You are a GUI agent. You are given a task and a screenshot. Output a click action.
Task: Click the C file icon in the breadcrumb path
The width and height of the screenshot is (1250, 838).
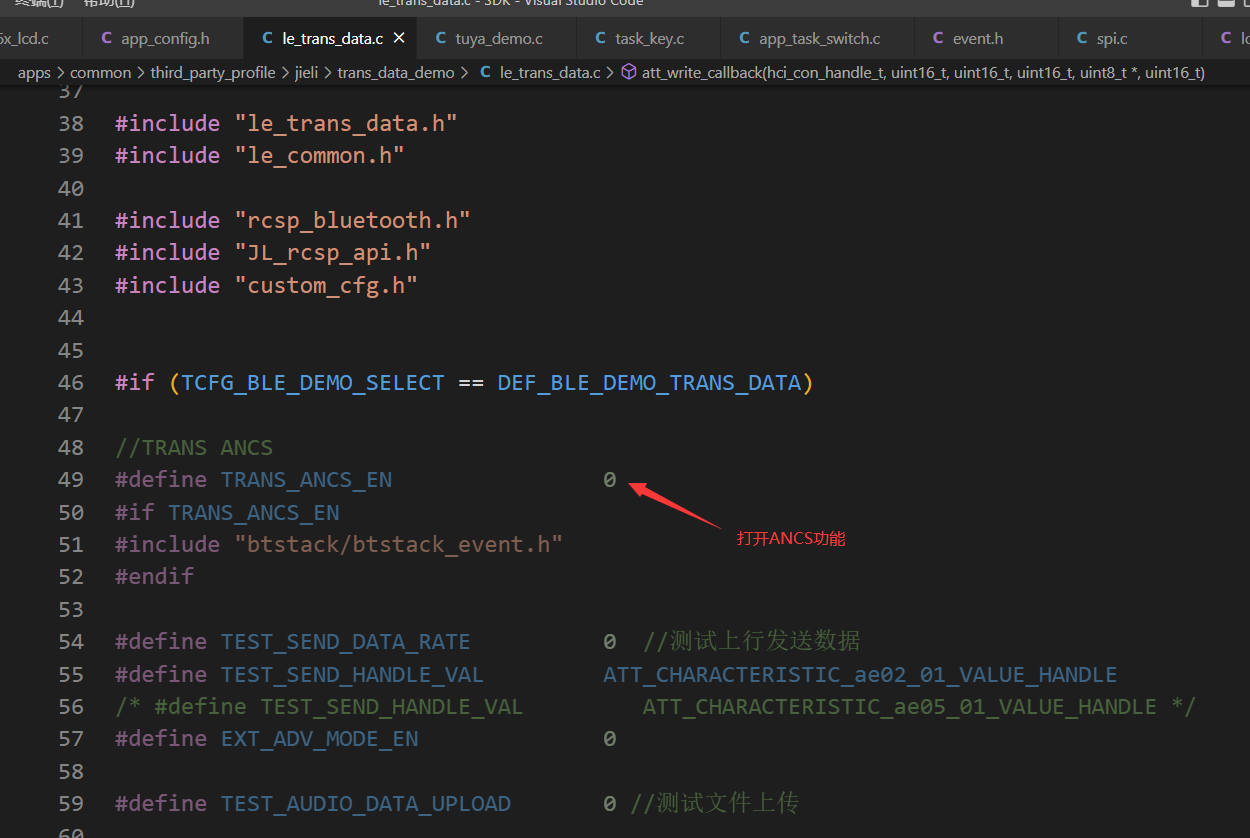(486, 72)
